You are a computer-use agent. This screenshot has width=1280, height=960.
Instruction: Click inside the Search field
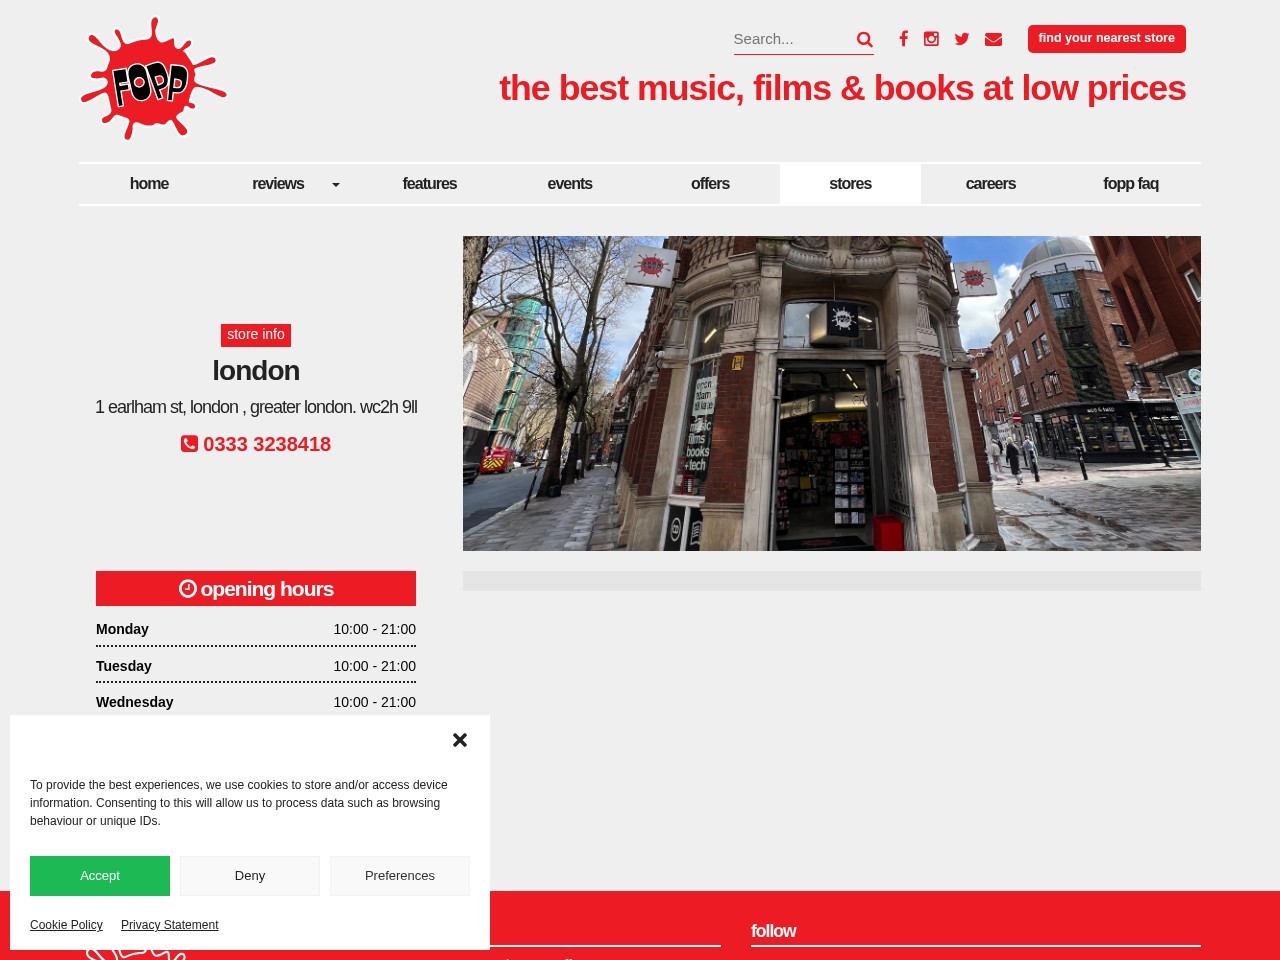click(x=790, y=39)
